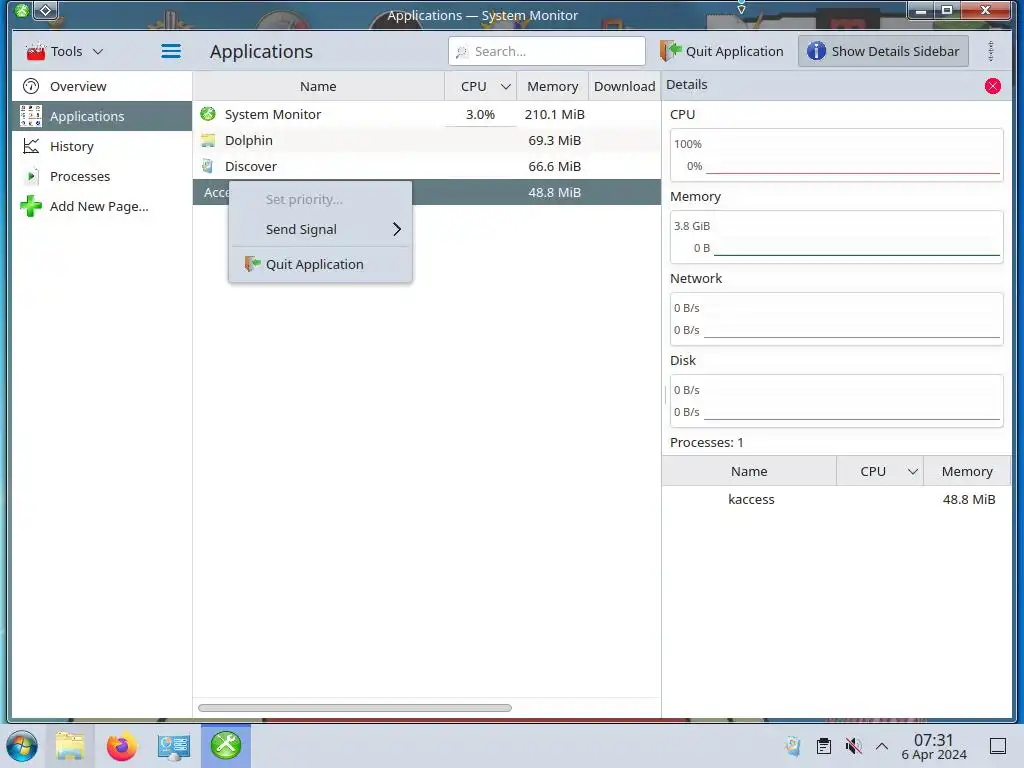Screen dimensions: 1024x768
Task: Click System Monitor taskbar icon
Action: click(226, 746)
